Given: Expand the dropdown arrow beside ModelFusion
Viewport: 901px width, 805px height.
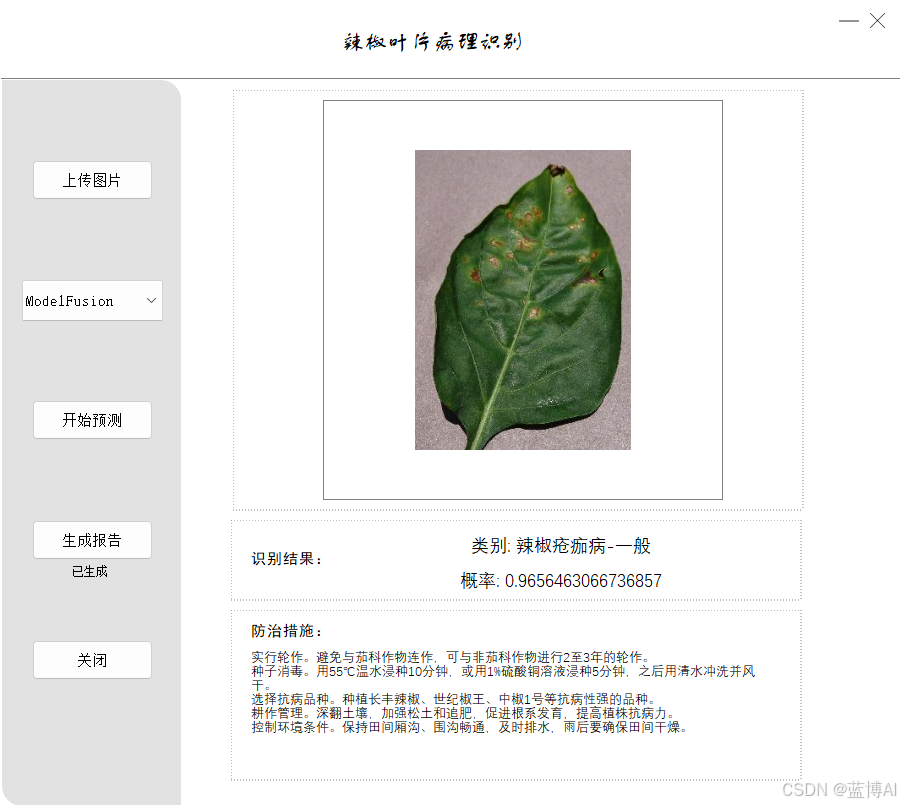Looking at the screenshot, I should tap(151, 300).
